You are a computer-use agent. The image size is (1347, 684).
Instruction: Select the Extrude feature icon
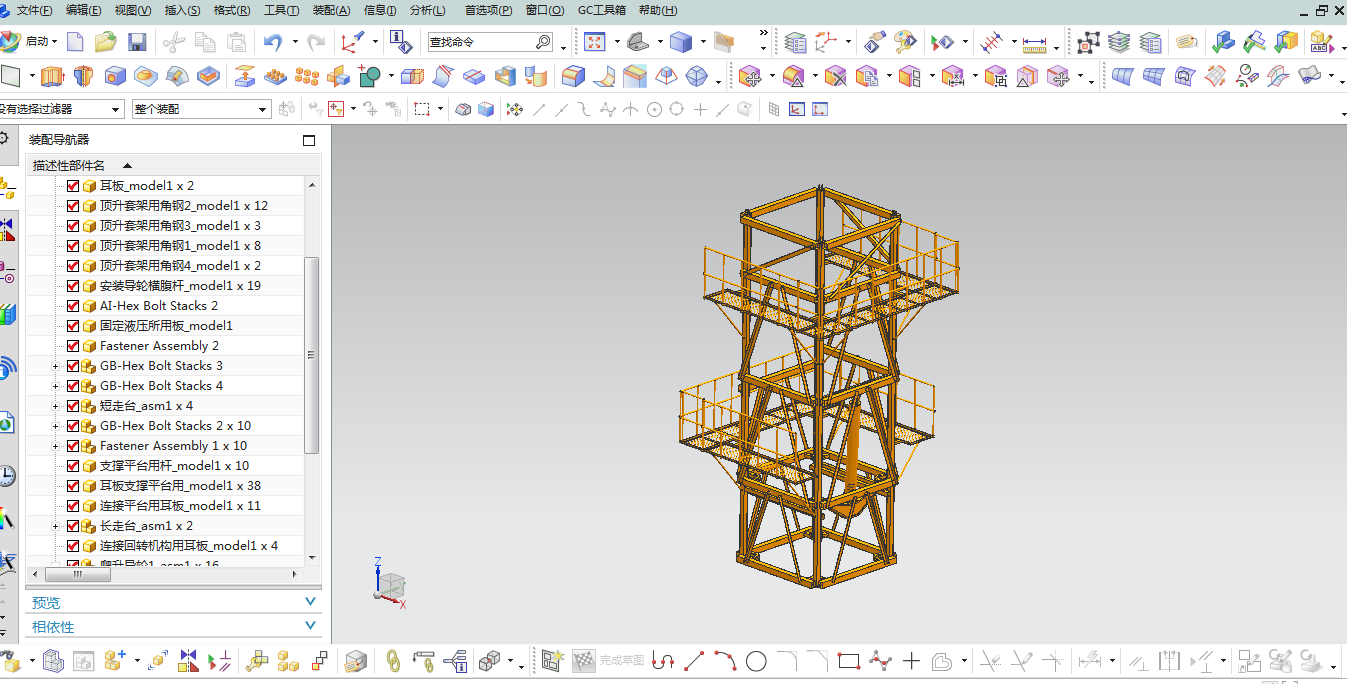point(52,76)
